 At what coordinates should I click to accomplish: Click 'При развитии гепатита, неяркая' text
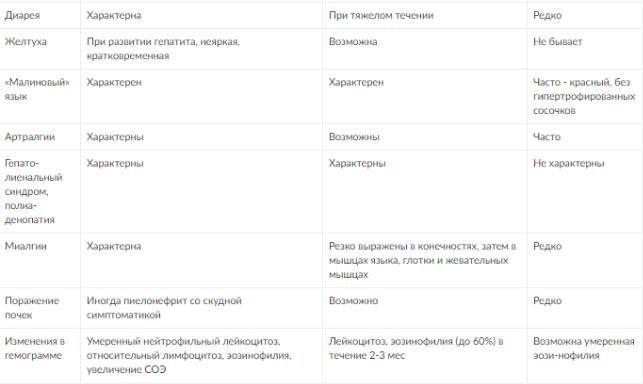tap(163, 42)
